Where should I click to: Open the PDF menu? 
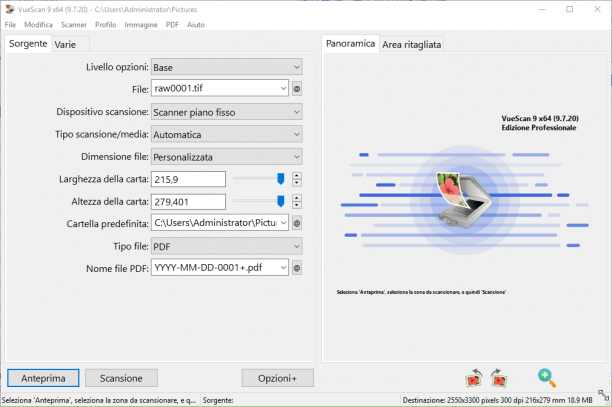[x=172, y=25]
